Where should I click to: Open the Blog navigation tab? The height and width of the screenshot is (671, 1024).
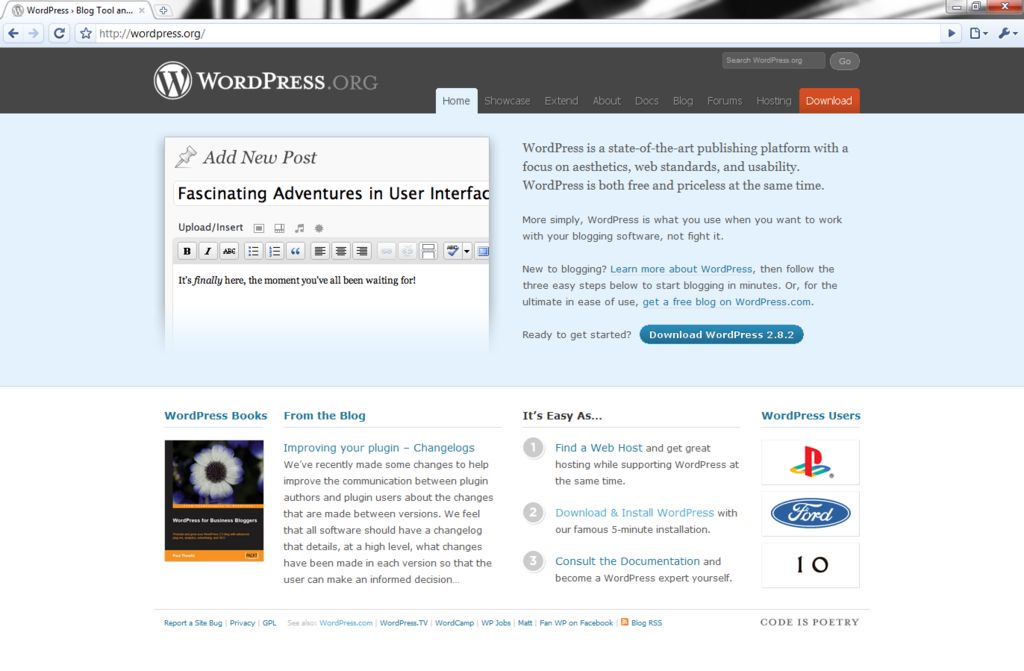click(x=682, y=101)
